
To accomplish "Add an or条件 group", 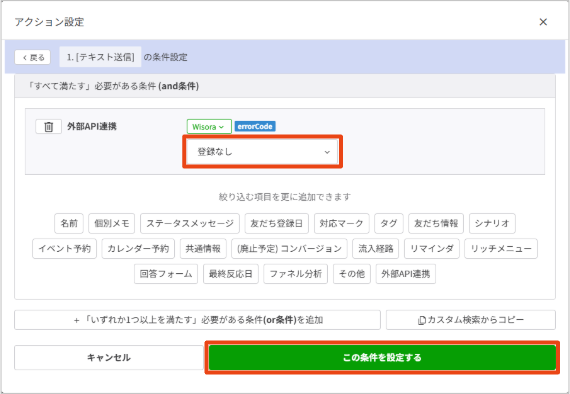I will click(197, 320).
